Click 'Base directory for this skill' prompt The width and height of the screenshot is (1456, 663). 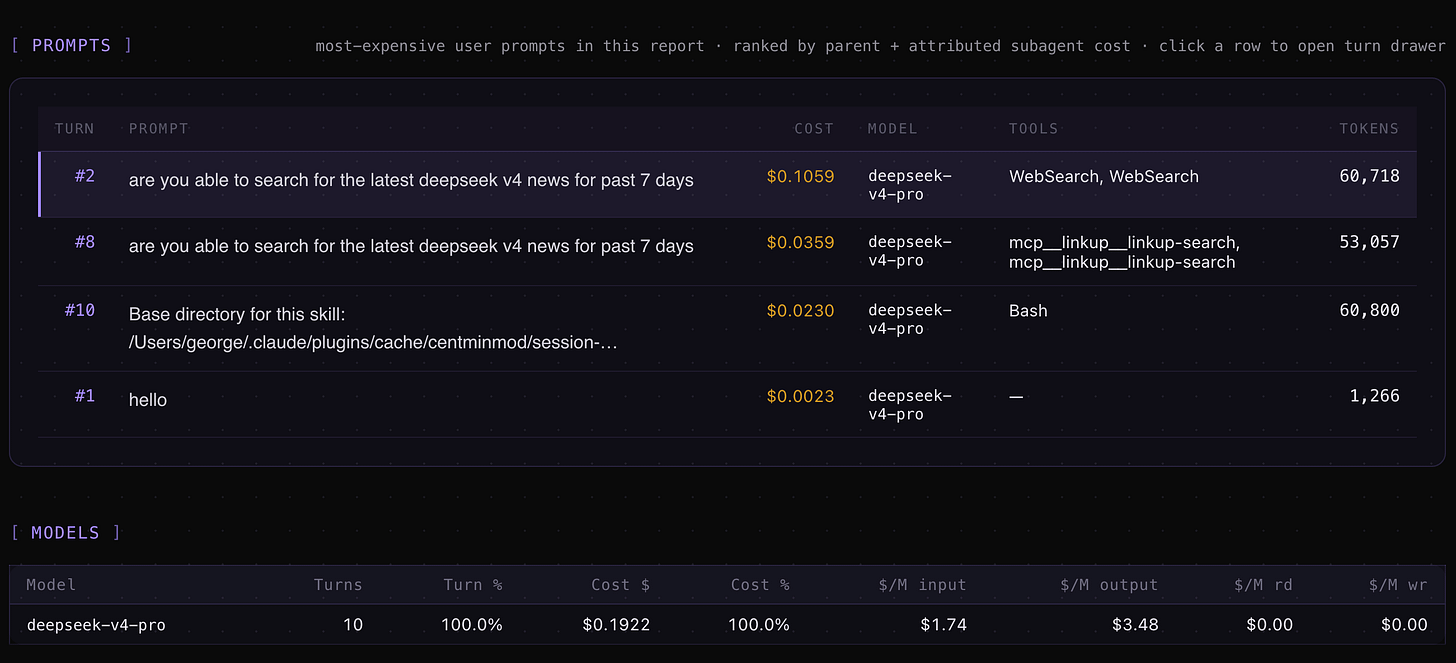[x=373, y=328]
